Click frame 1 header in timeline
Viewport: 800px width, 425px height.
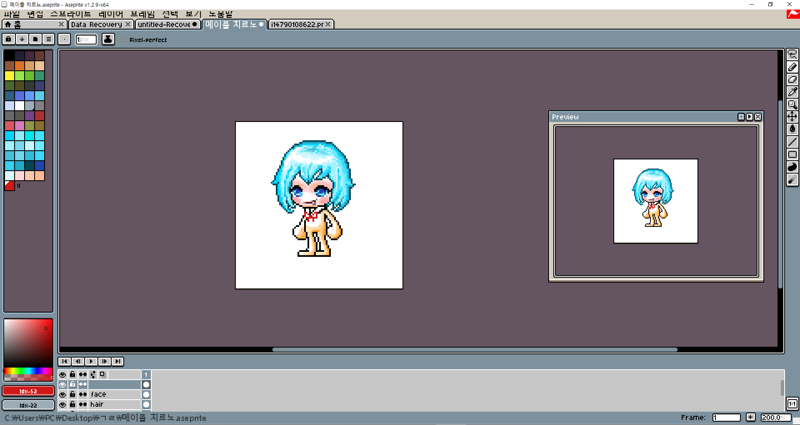click(146, 374)
